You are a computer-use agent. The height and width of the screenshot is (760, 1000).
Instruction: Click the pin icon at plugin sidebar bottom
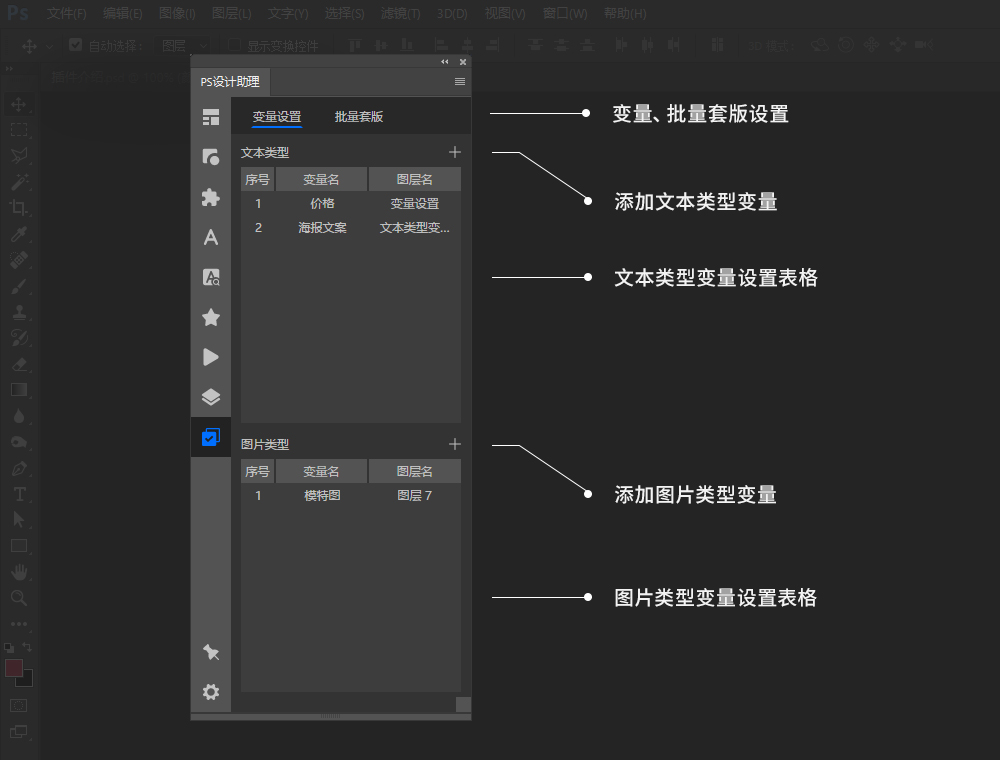click(210, 652)
